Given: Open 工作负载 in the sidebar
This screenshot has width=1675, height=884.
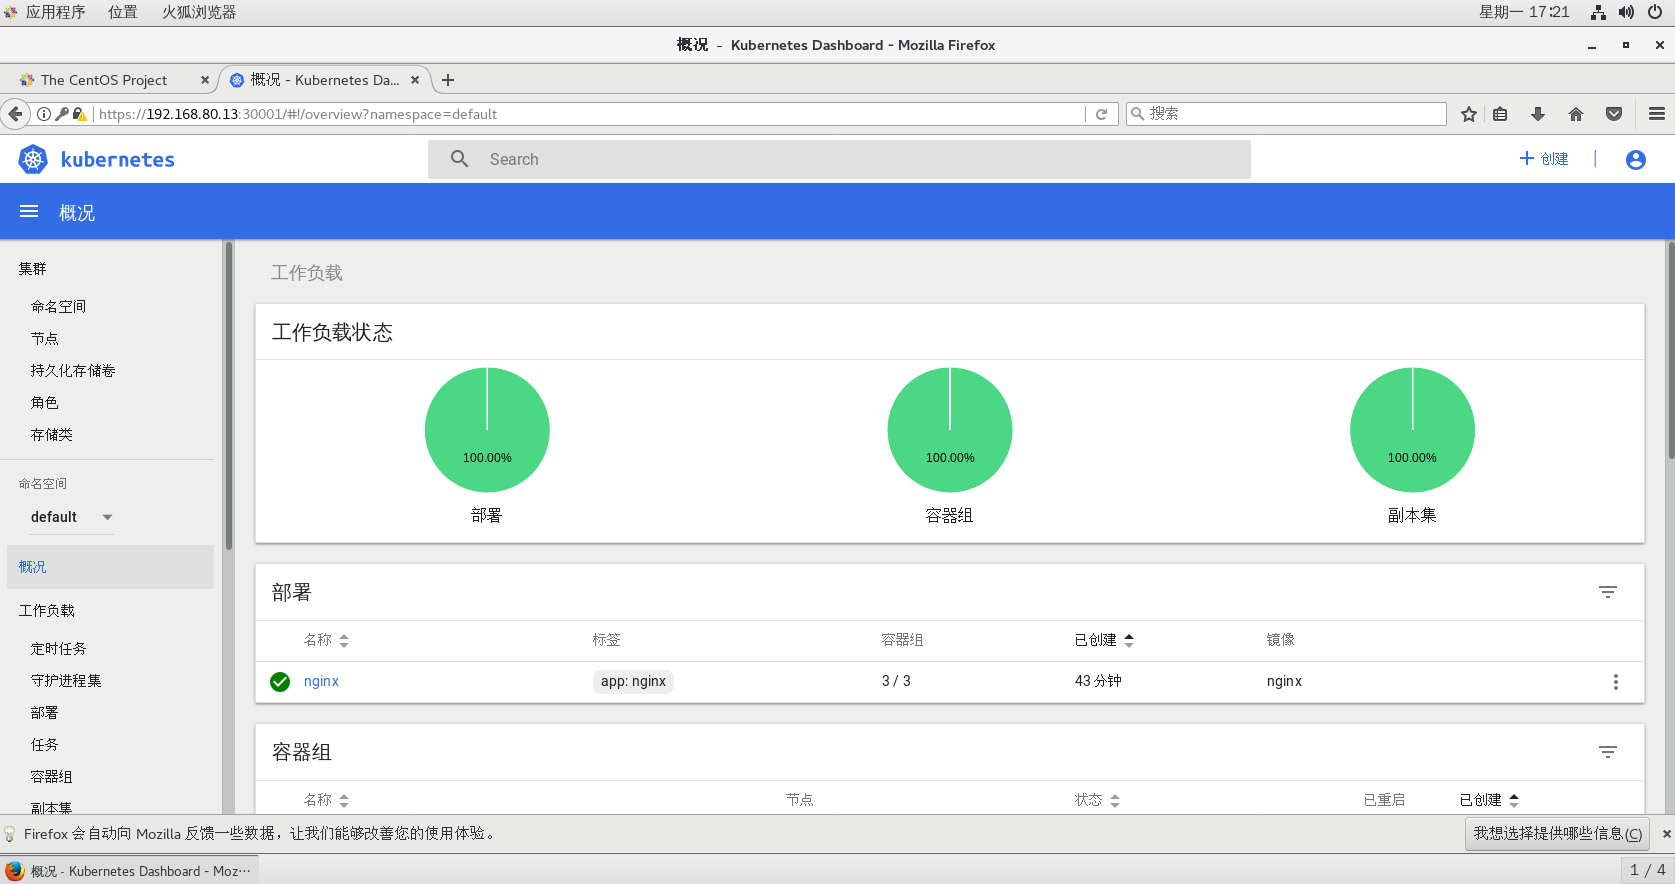Looking at the screenshot, I should (47, 611).
